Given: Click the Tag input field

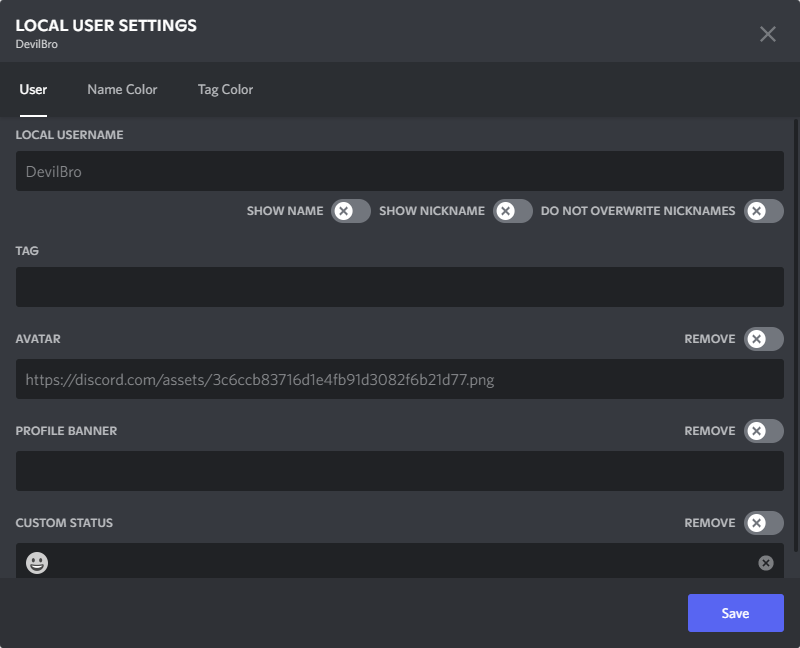Looking at the screenshot, I should [x=400, y=287].
